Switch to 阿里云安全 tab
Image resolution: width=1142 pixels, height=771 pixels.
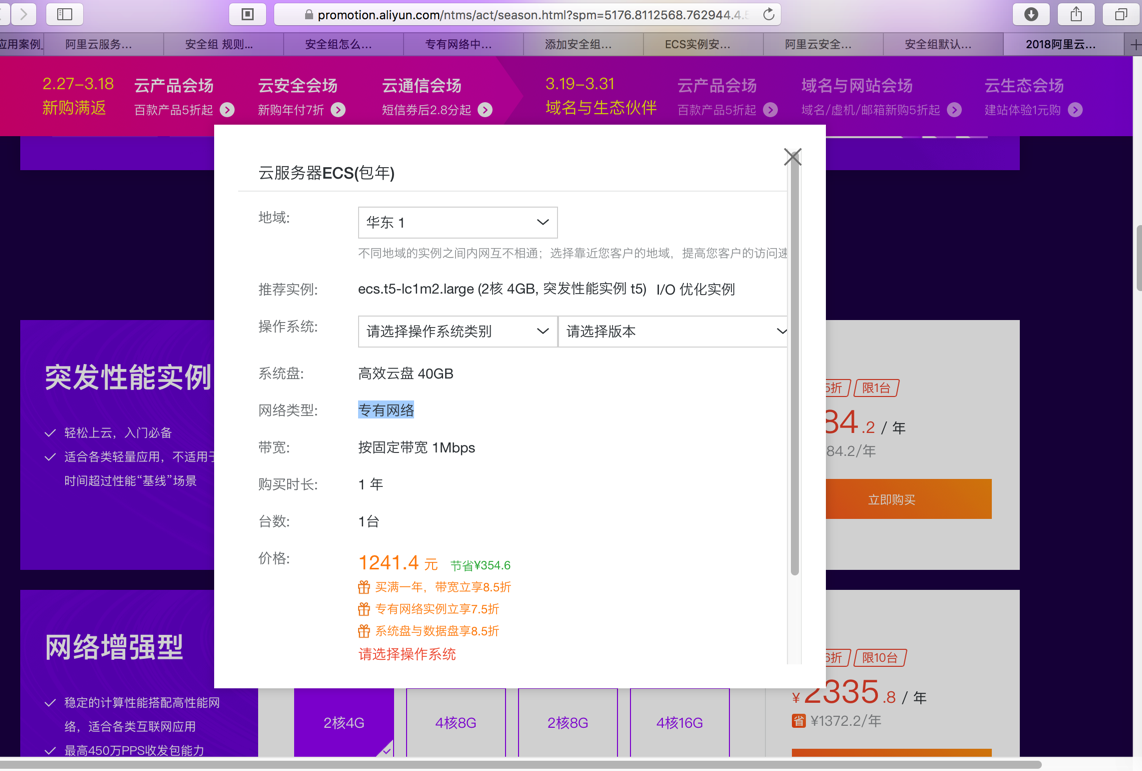823,44
